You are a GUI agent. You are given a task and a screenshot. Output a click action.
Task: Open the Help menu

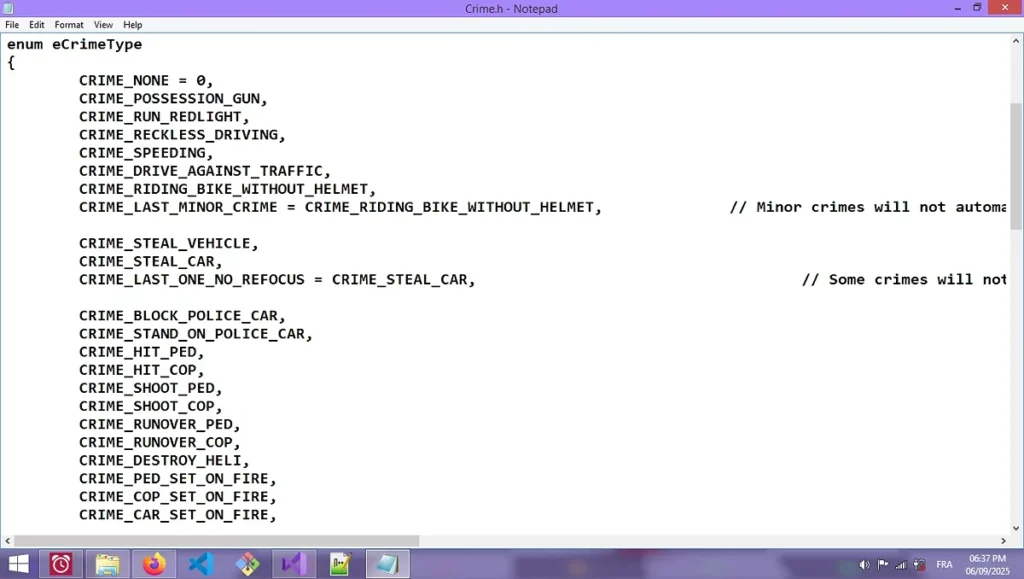tap(133, 25)
